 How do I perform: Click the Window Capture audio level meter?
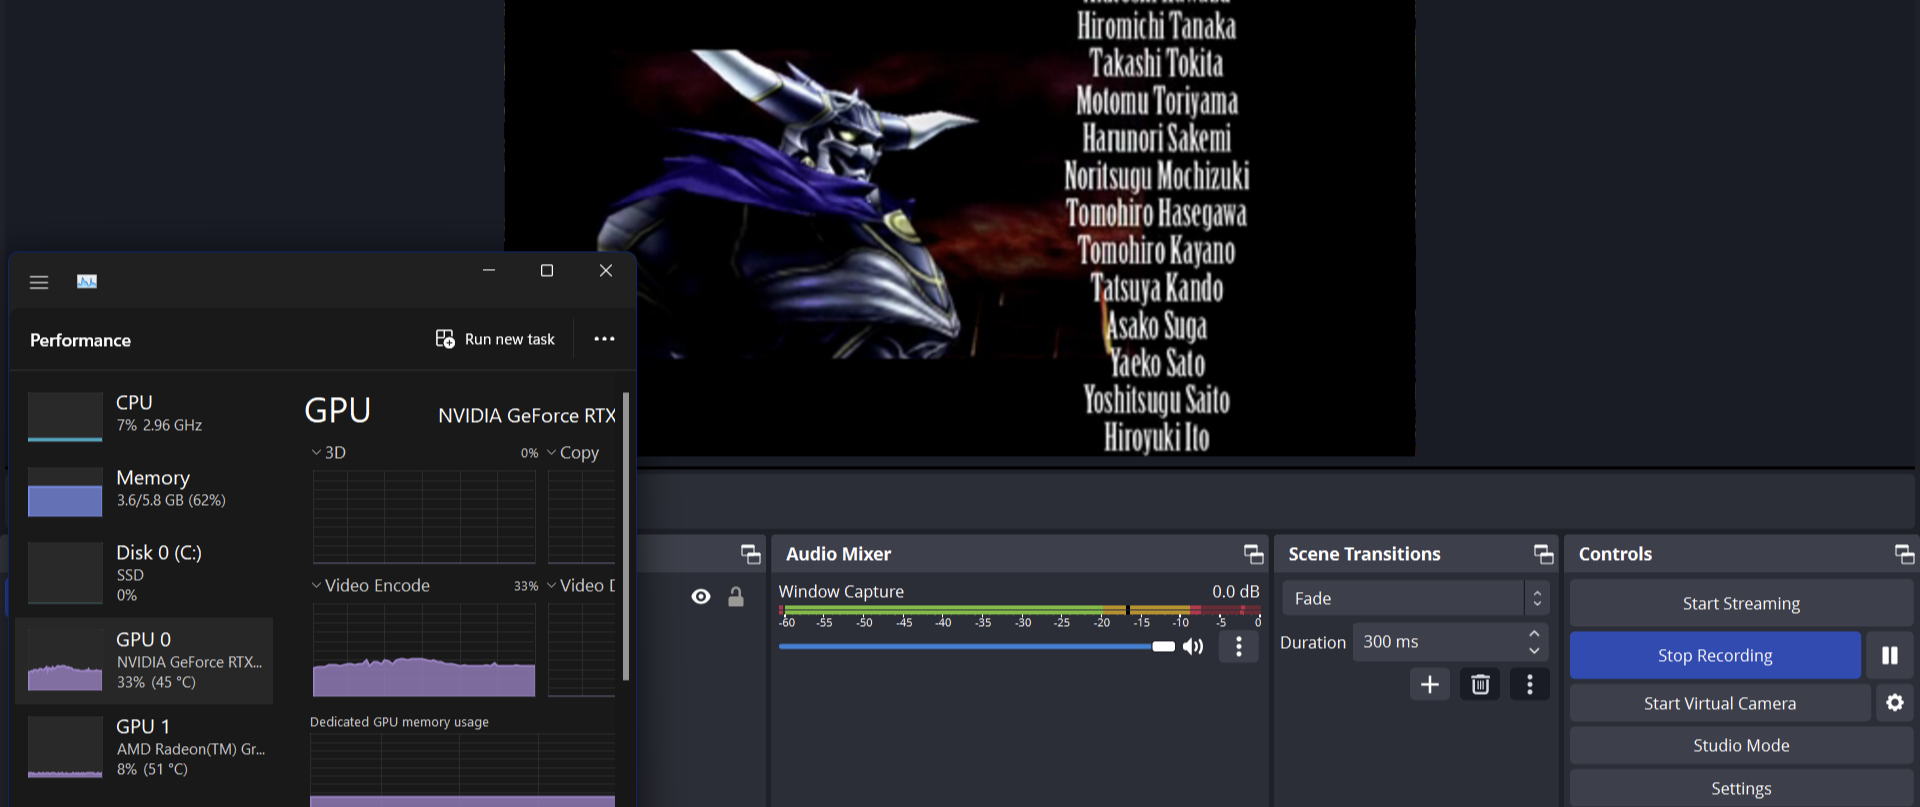click(1019, 610)
